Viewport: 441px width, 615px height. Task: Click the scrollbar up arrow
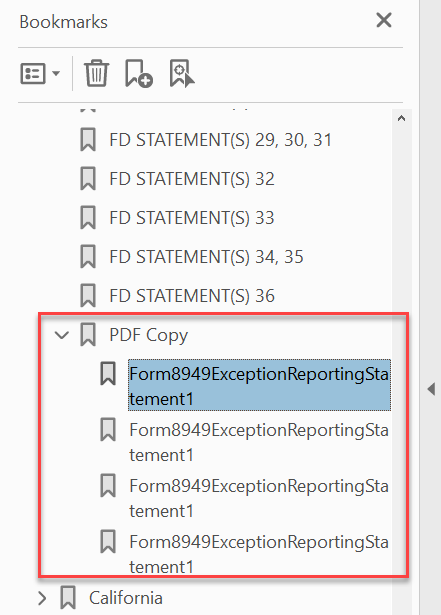coord(401,118)
